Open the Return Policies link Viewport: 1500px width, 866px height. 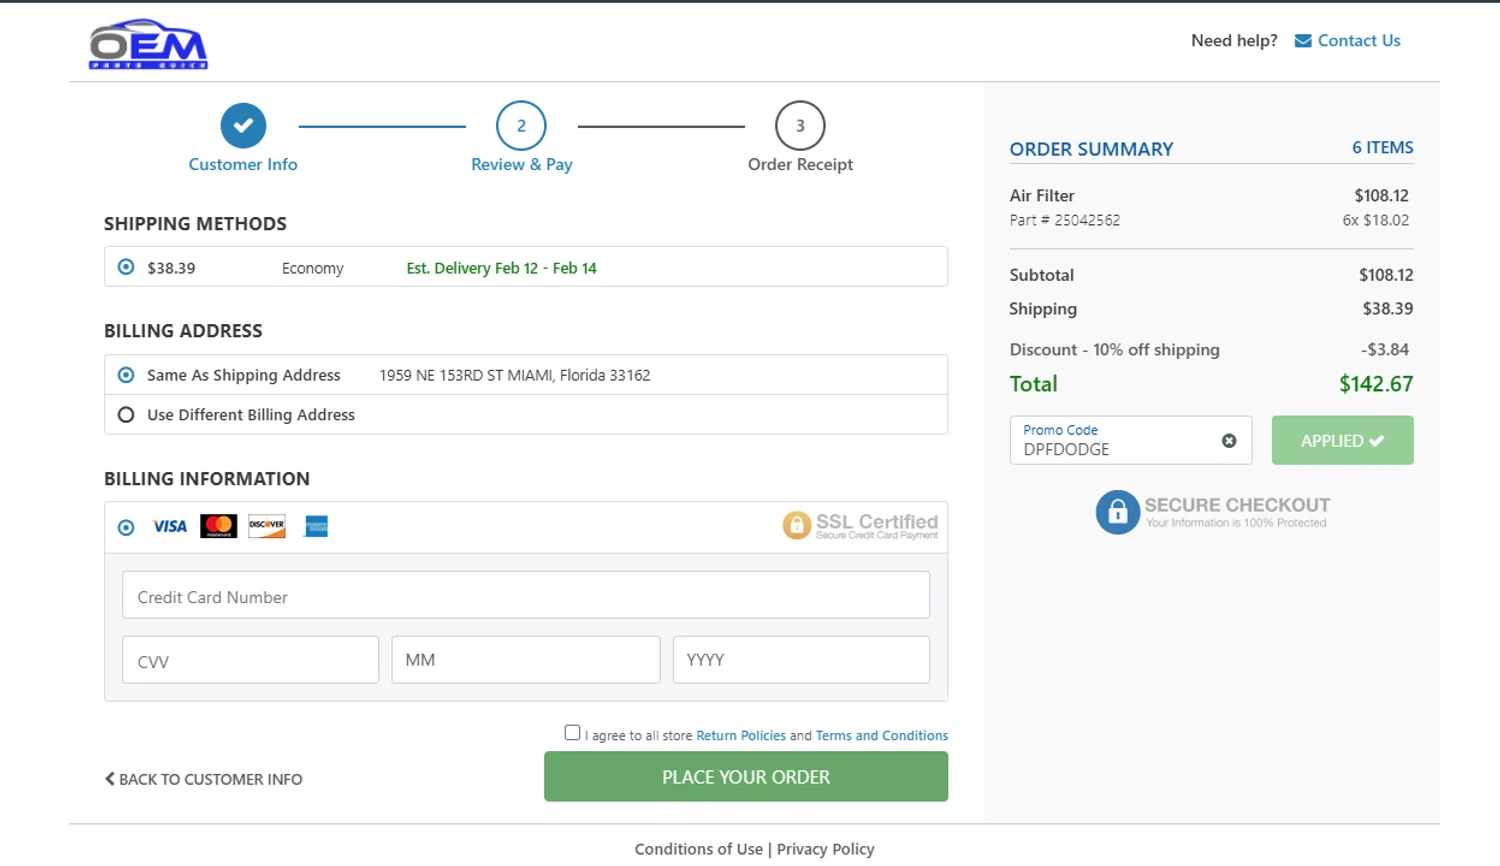click(741, 735)
